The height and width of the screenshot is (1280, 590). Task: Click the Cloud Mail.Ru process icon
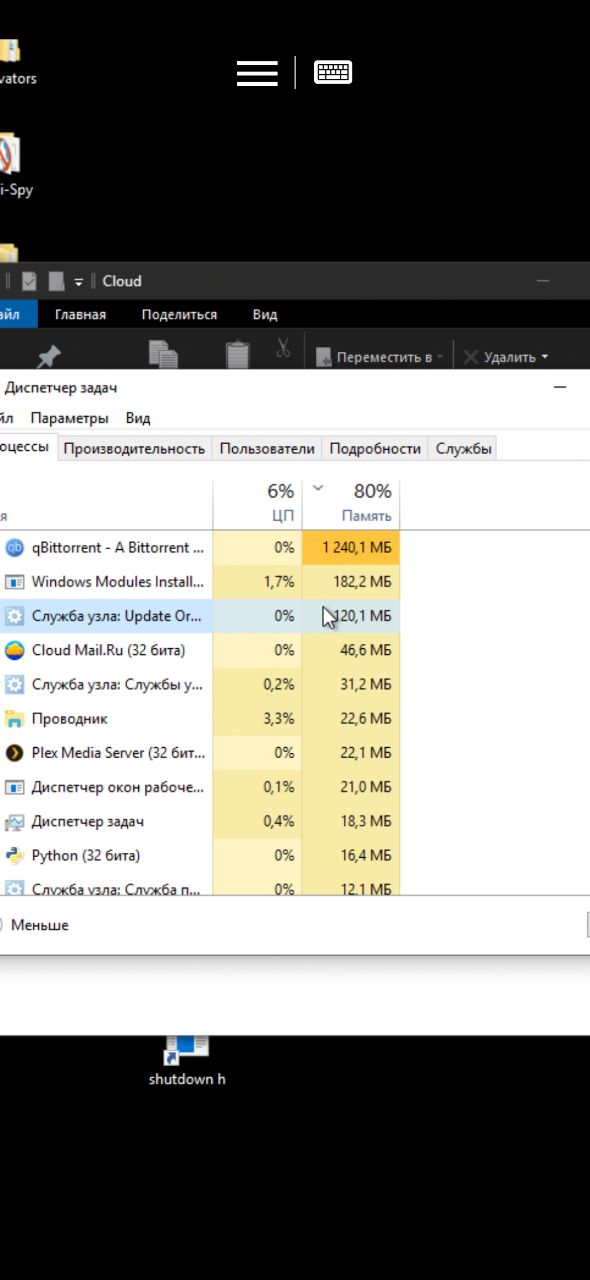[15, 650]
